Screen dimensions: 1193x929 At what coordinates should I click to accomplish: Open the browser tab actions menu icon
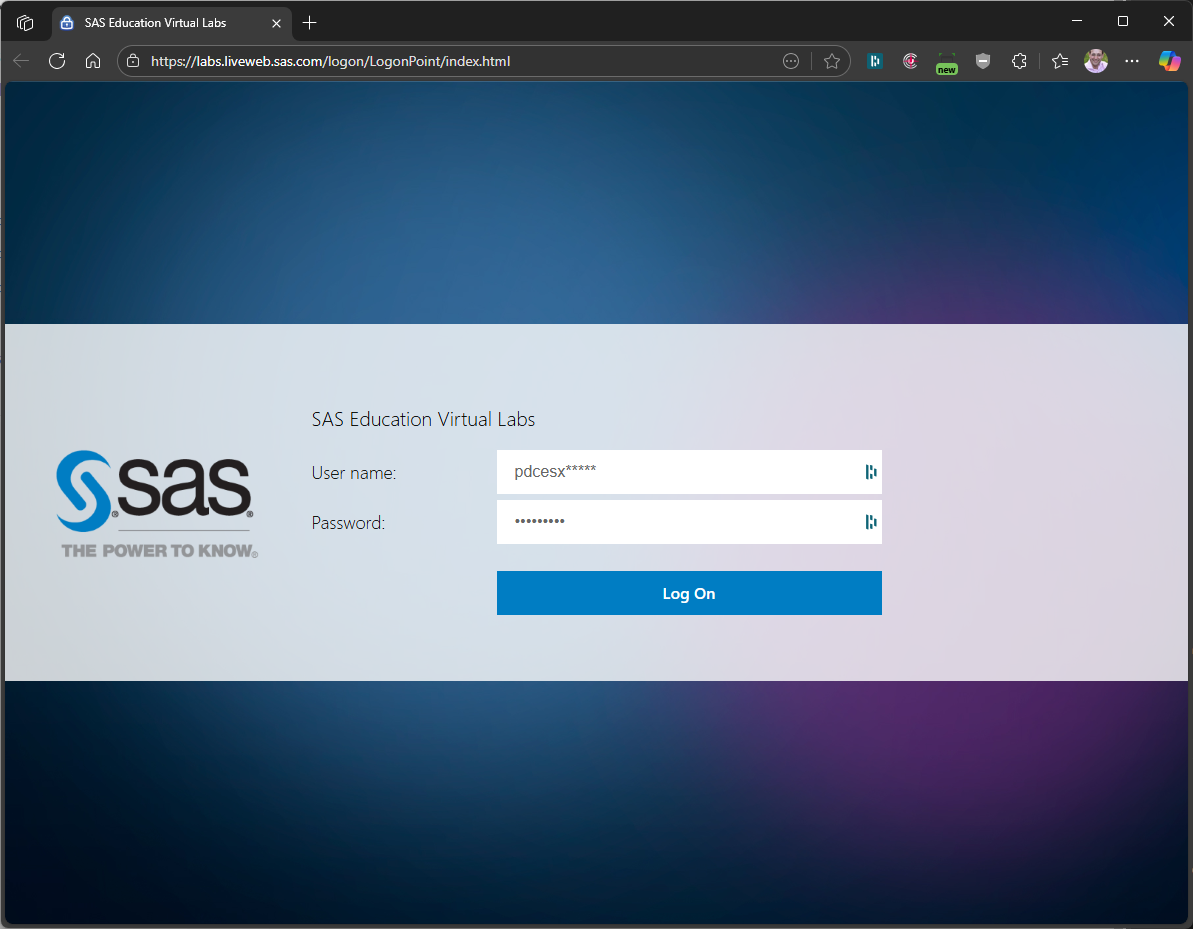[x=24, y=21]
